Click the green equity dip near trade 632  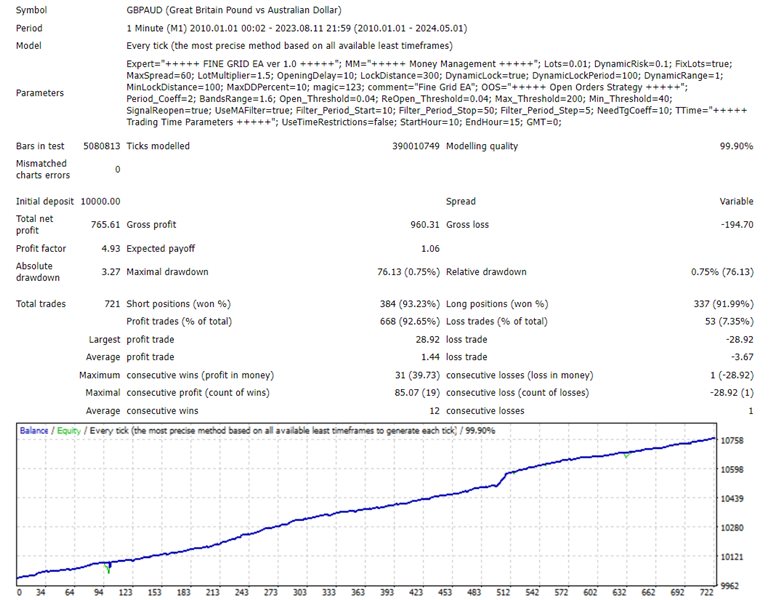pyautogui.click(x=626, y=456)
